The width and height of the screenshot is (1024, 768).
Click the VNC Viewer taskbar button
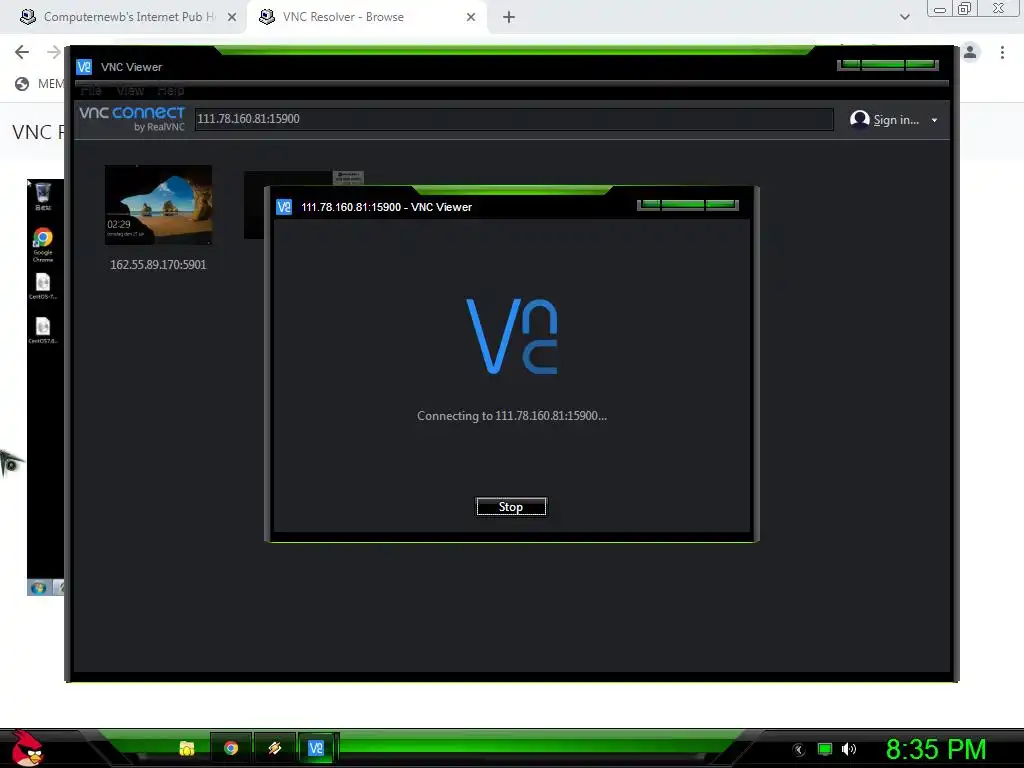[x=316, y=748]
